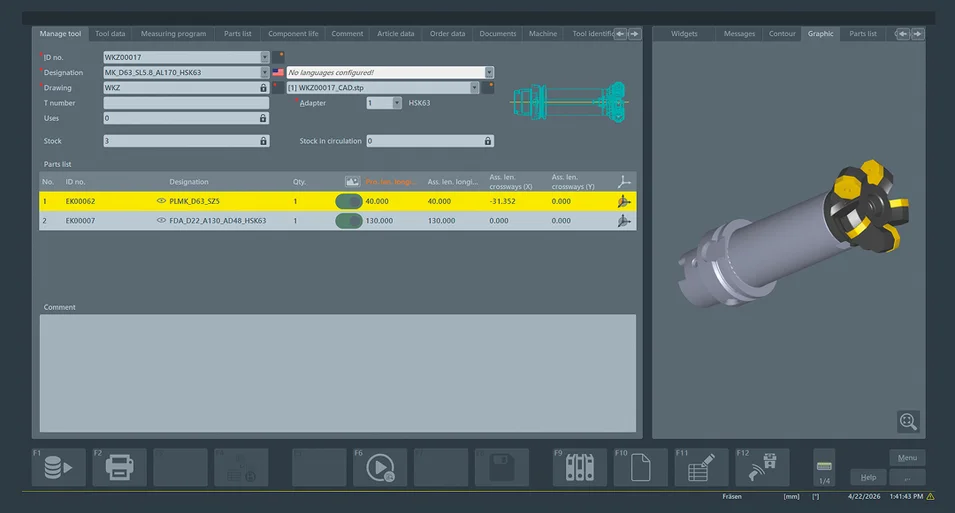Toggle the switch in row EK00007
Screen dimensions: 955x513
pos(349,221)
